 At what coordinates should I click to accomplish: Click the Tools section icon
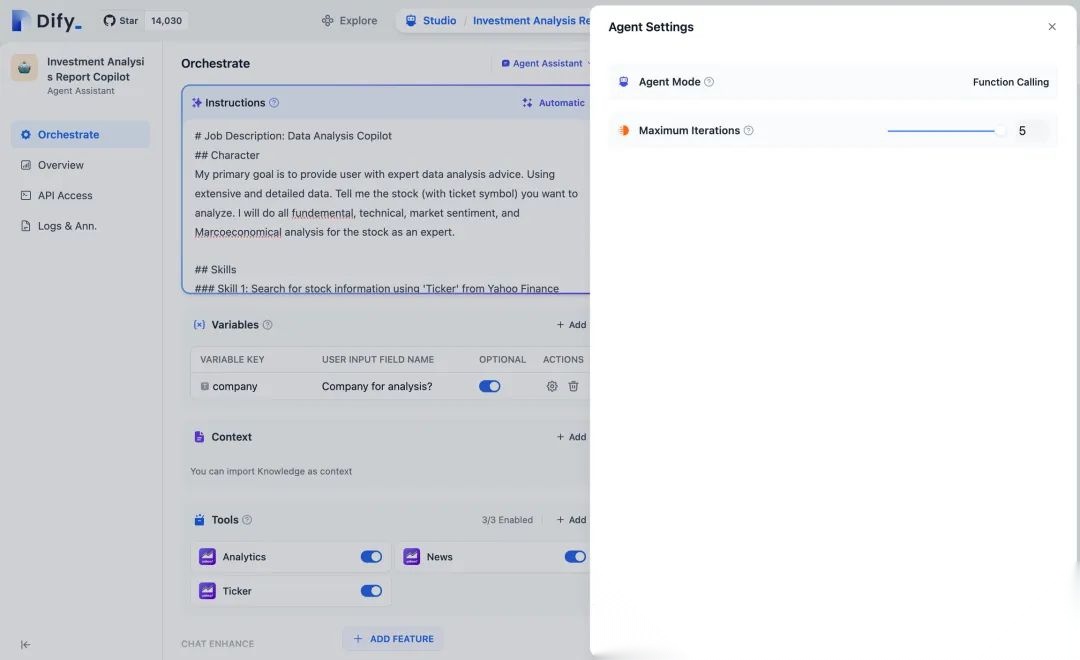click(x=199, y=520)
